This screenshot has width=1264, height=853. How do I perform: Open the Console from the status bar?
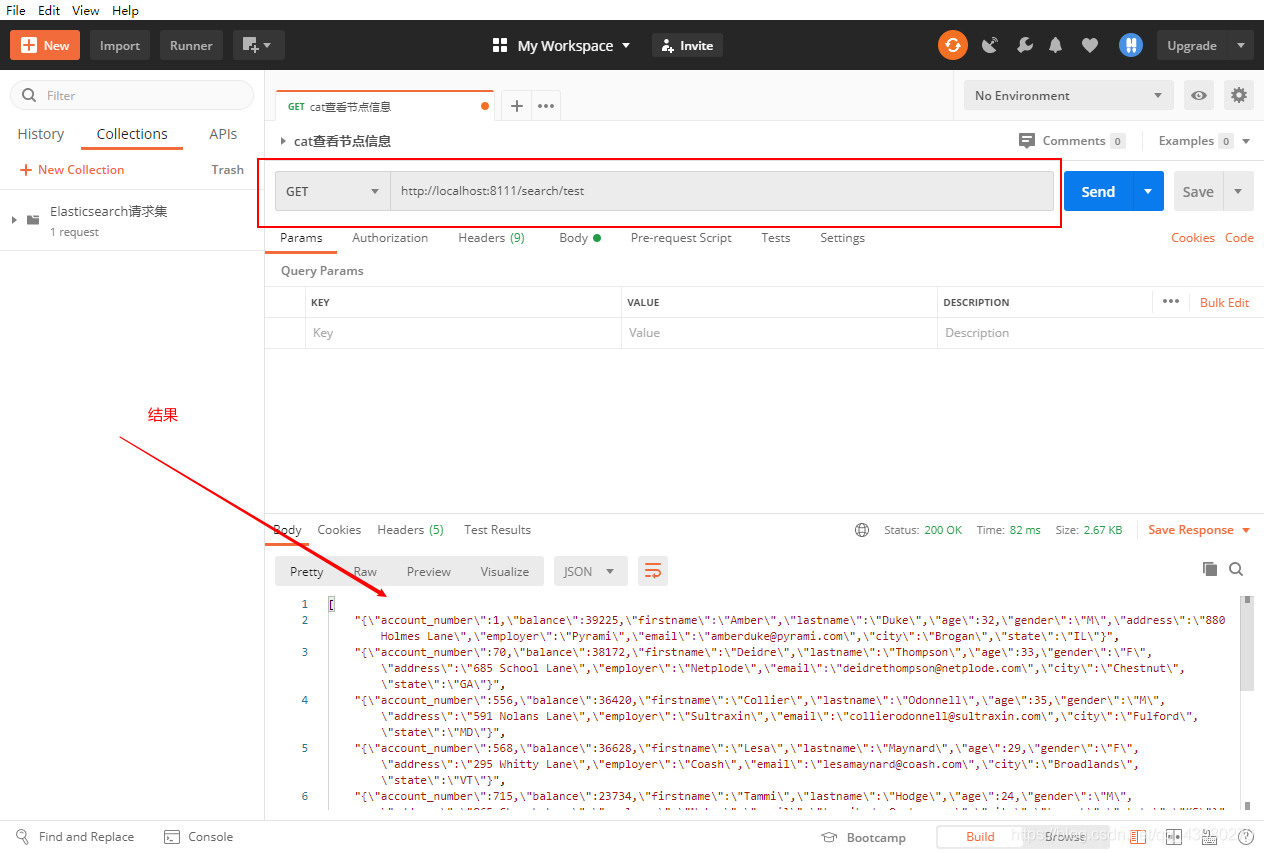click(x=198, y=837)
